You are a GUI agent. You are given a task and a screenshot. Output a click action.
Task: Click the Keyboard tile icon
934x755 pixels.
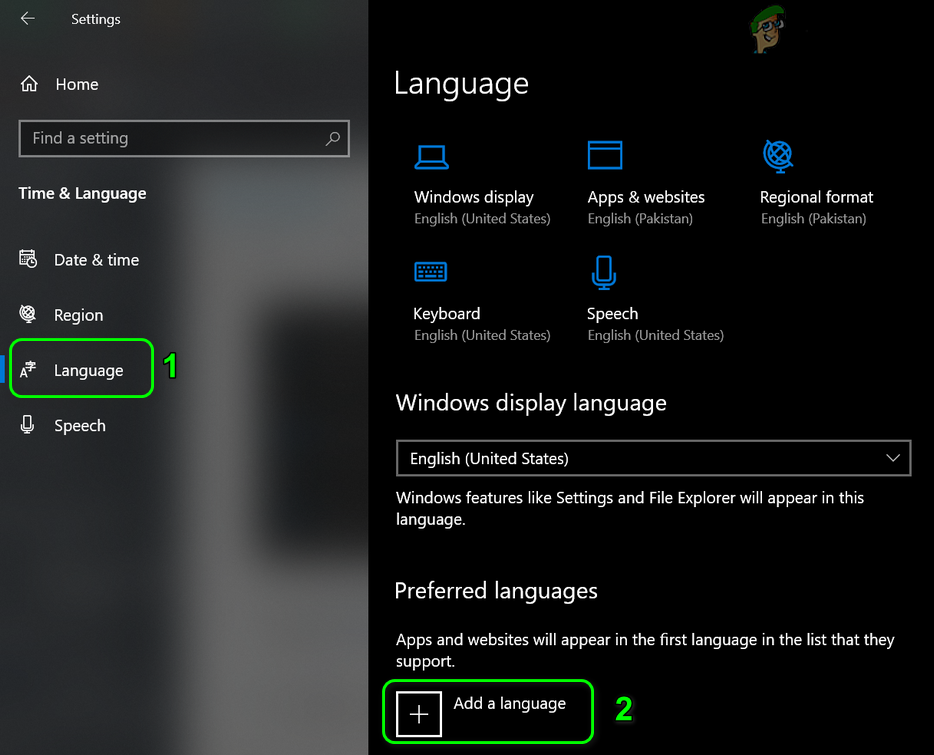(x=431, y=272)
